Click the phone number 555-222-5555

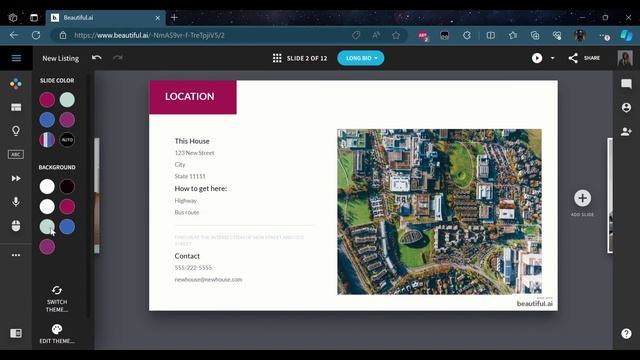click(193, 268)
